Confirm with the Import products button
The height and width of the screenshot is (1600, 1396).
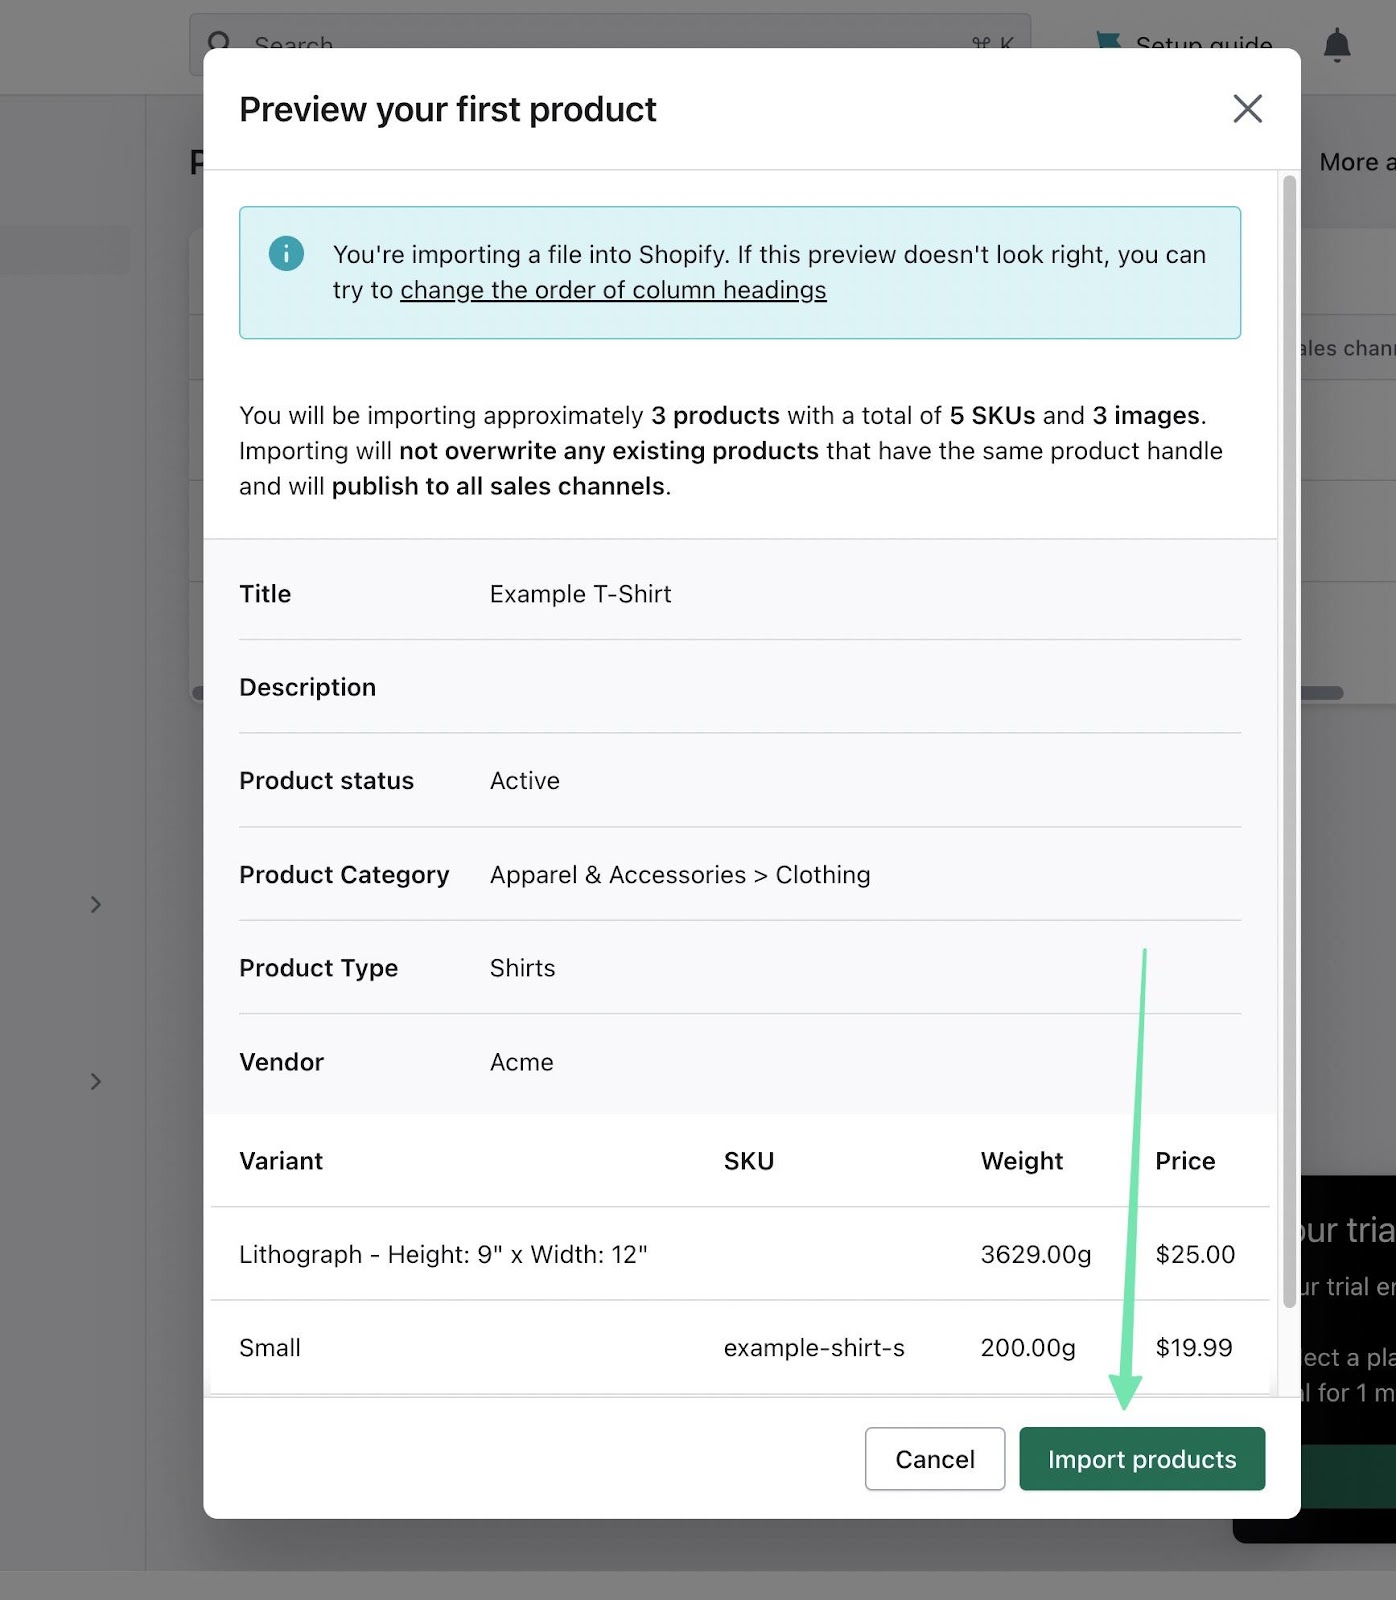(1141, 1459)
